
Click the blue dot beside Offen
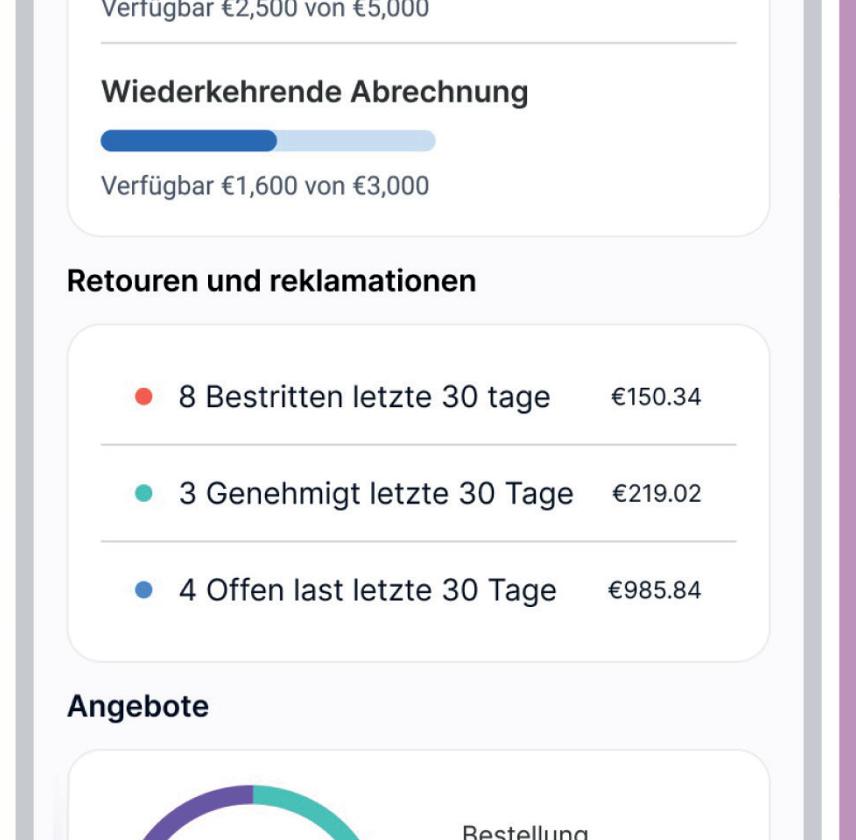(143, 590)
